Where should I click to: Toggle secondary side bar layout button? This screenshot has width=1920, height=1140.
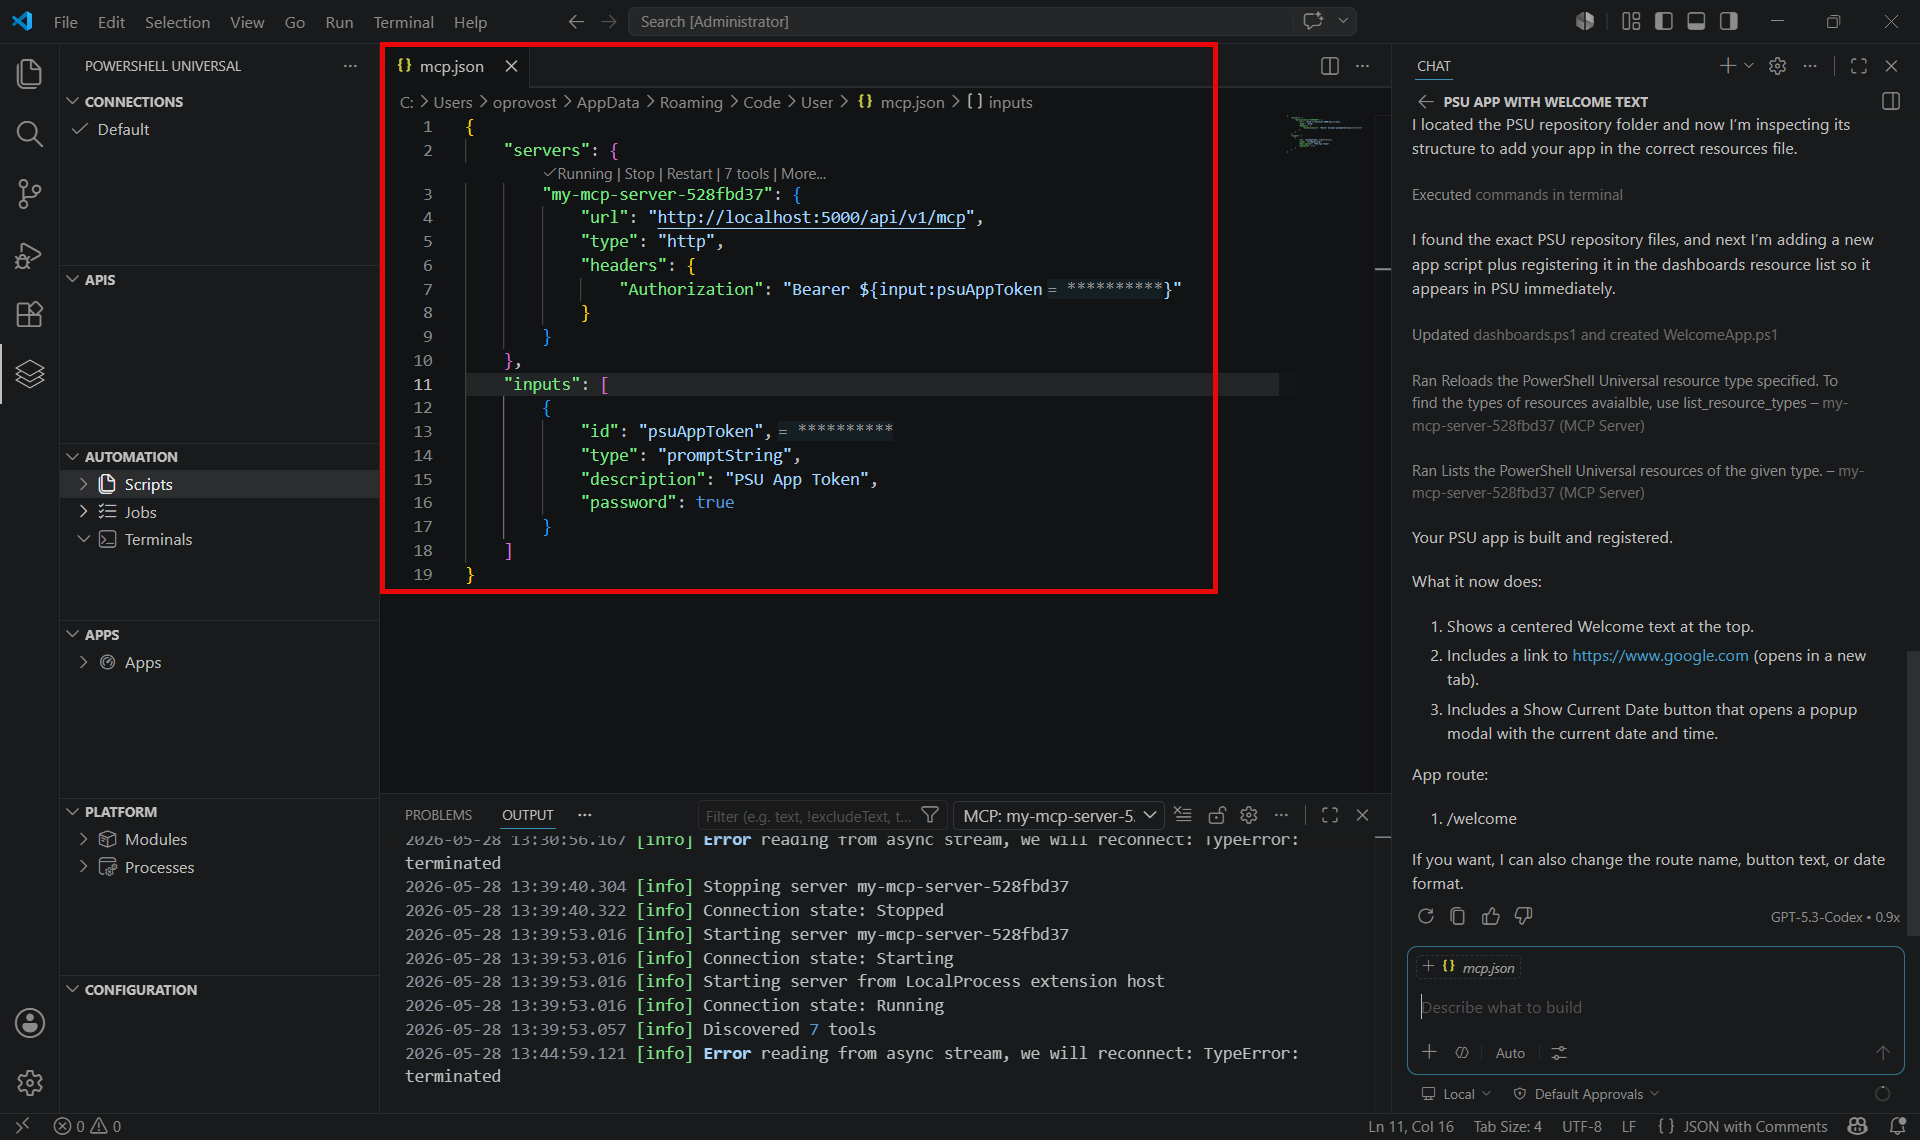tap(1728, 21)
